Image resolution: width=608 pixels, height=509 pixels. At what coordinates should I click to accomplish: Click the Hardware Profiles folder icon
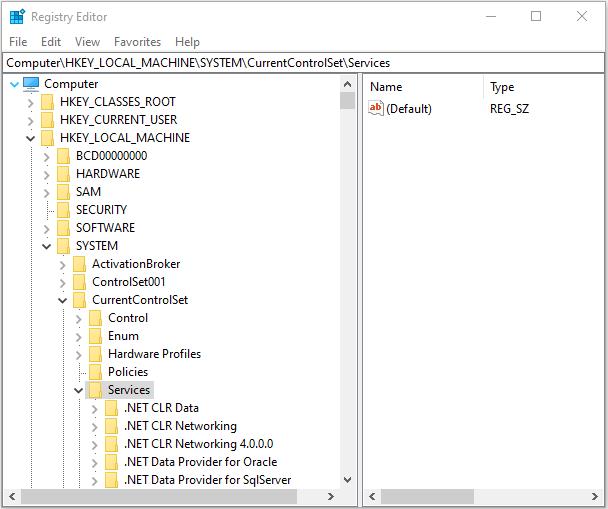[95, 354]
